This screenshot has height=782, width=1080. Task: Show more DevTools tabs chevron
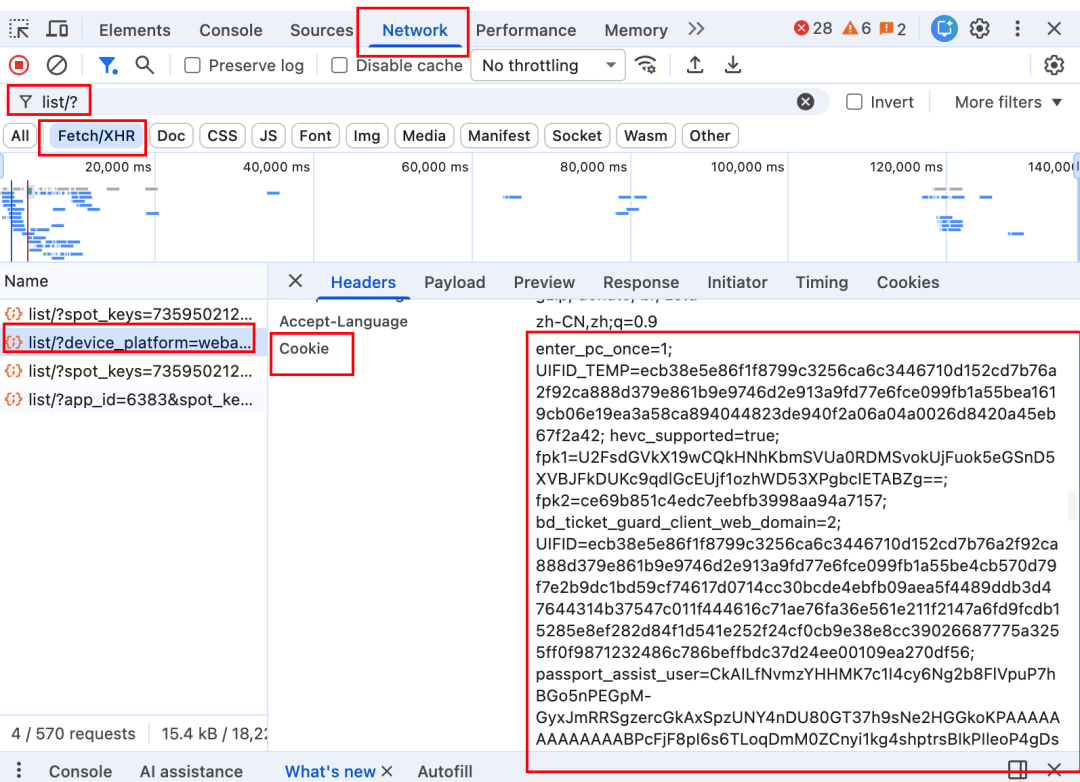pos(697,29)
